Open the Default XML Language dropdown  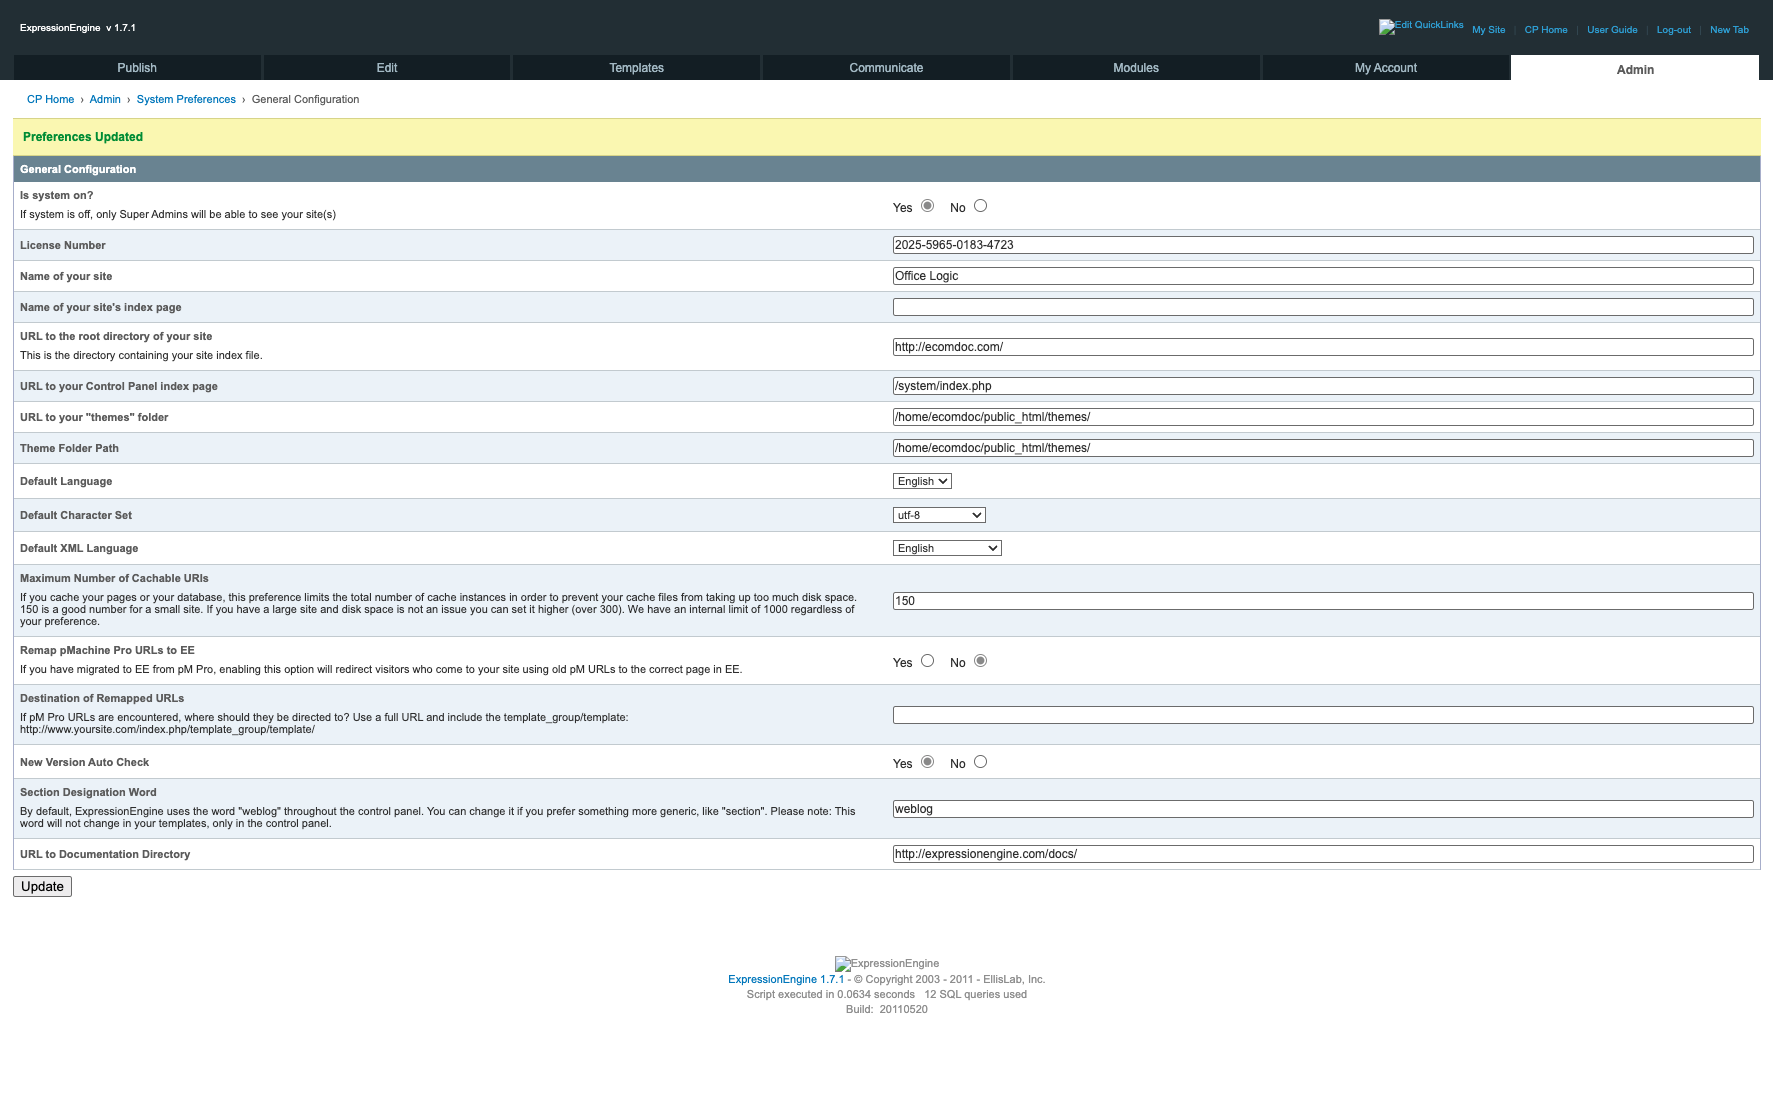[946, 548]
